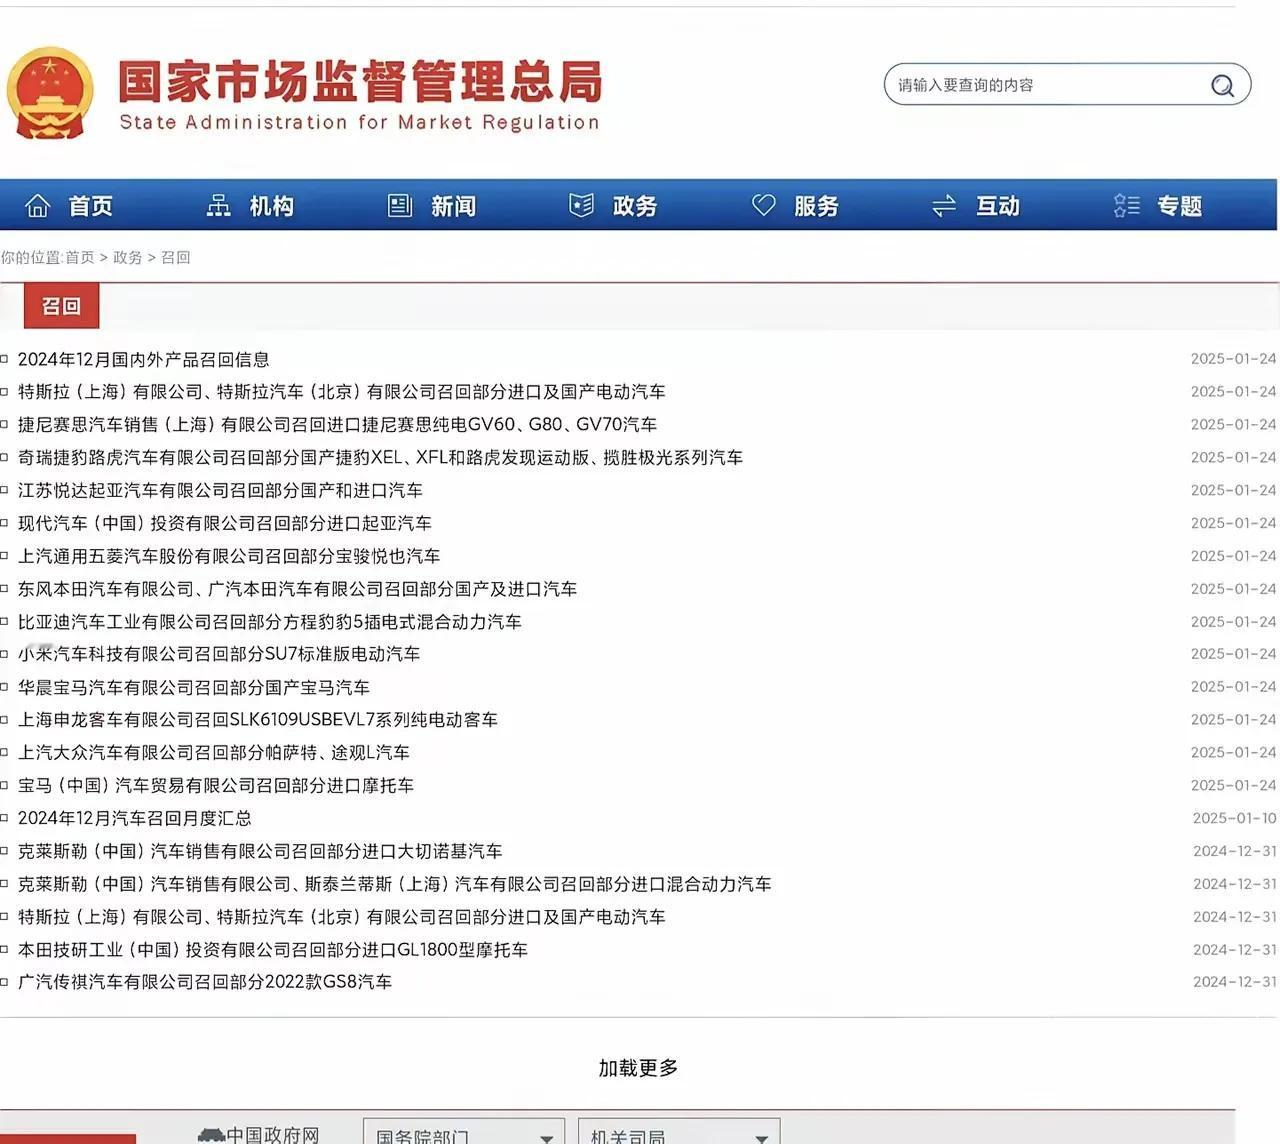Click 首页 in the breadcrumb
This screenshot has height=1144, width=1280.
80,258
